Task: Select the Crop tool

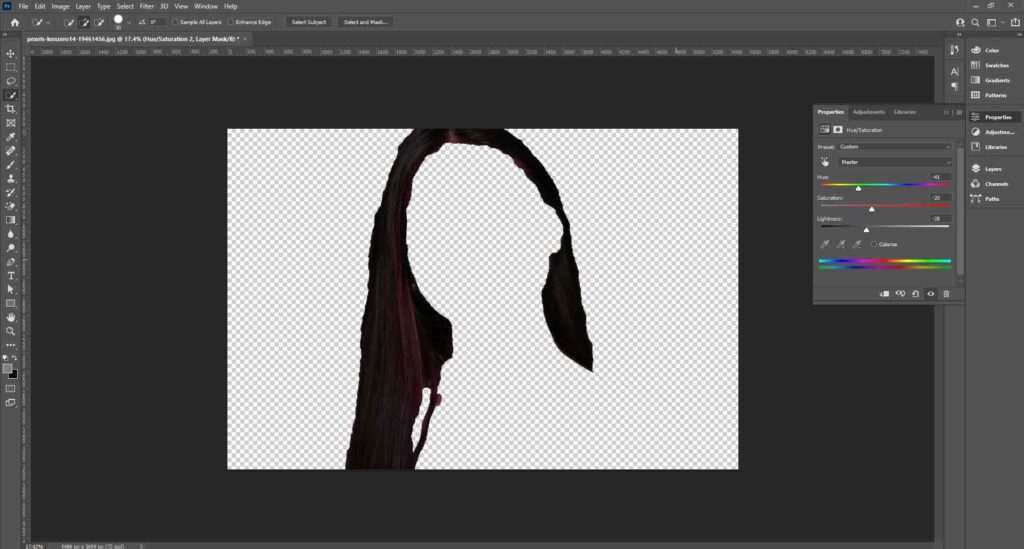Action: click(x=10, y=109)
